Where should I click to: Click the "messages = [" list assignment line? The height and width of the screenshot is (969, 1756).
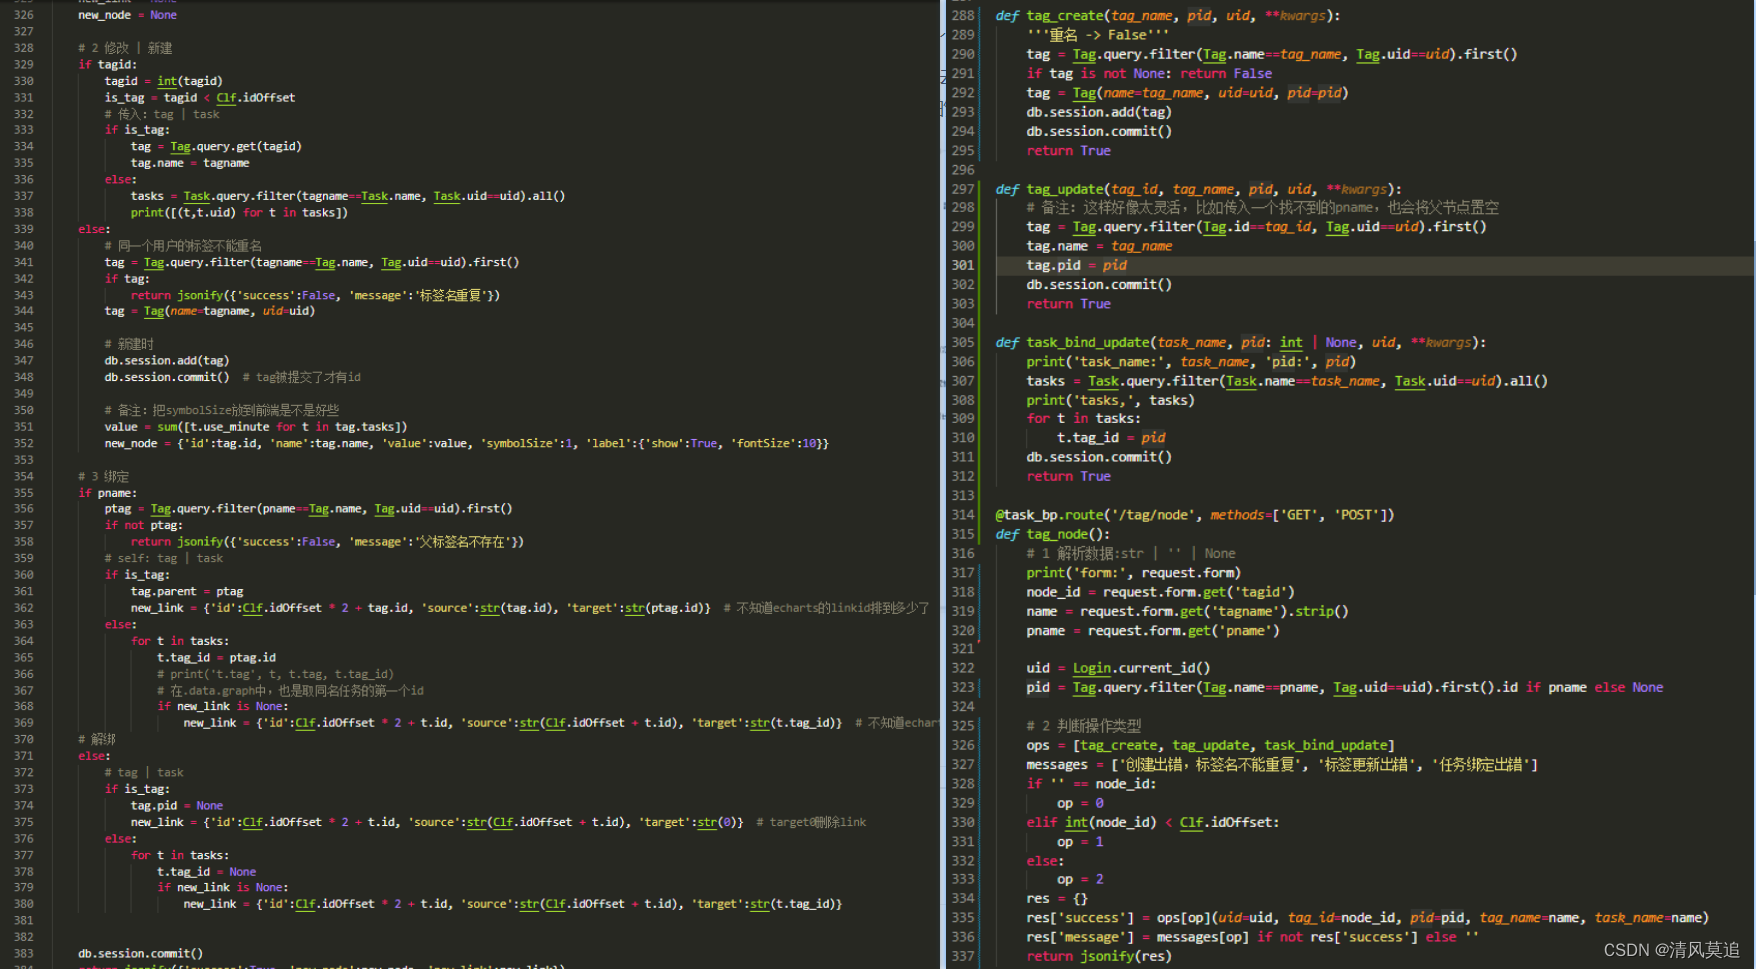click(x=1282, y=764)
